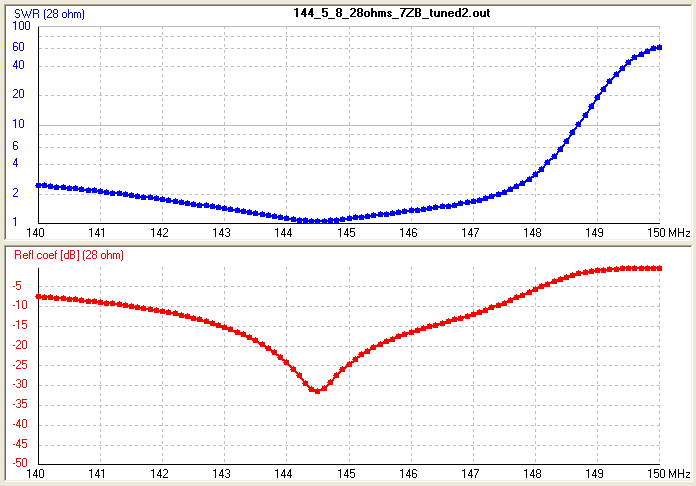
Task: Click 140 on SWR chart frequency axis
Action: pyautogui.click(x=36, y=233)
